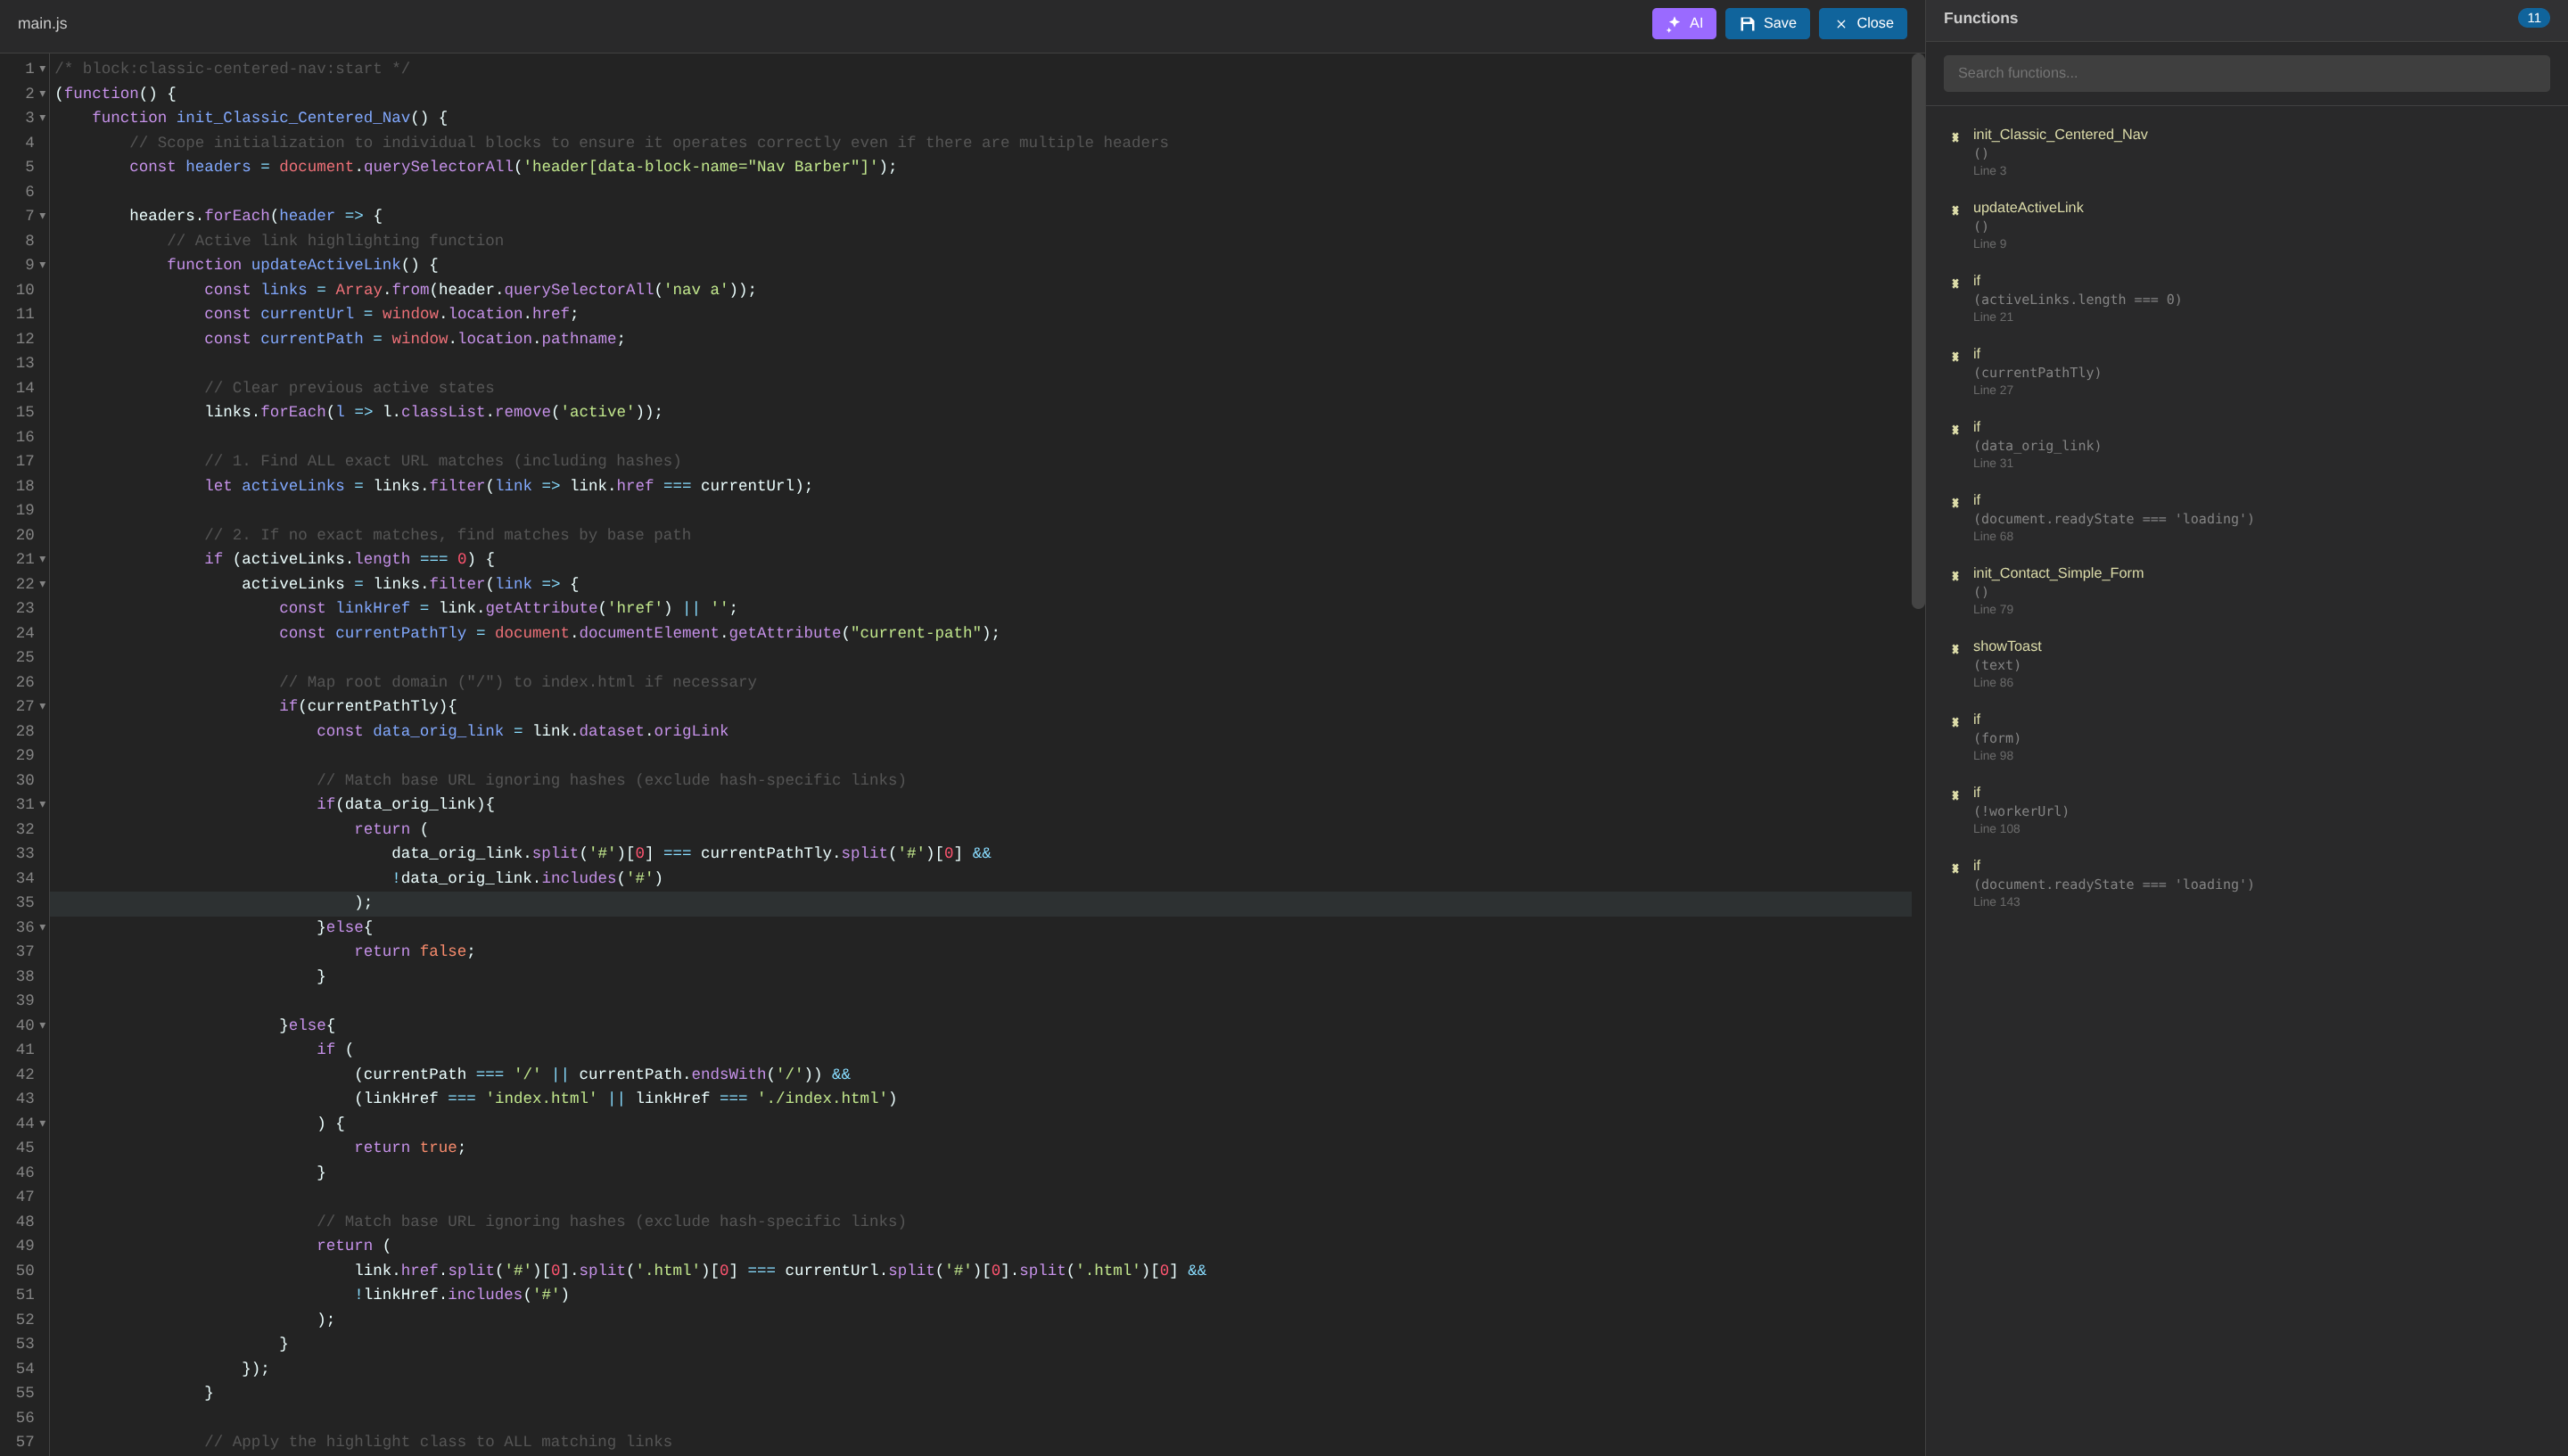Image resolution: width=2568 pixels, height=1456 pixels.
Task: Jump to init_Classic_Centered_Nav in functions list
Action: pyautogui.click(x=2060, y=134)
